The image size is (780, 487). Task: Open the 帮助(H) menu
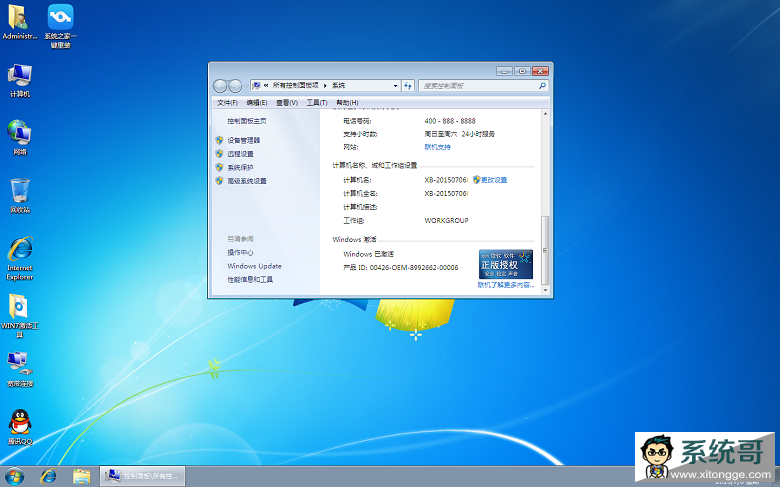point(347,102)
